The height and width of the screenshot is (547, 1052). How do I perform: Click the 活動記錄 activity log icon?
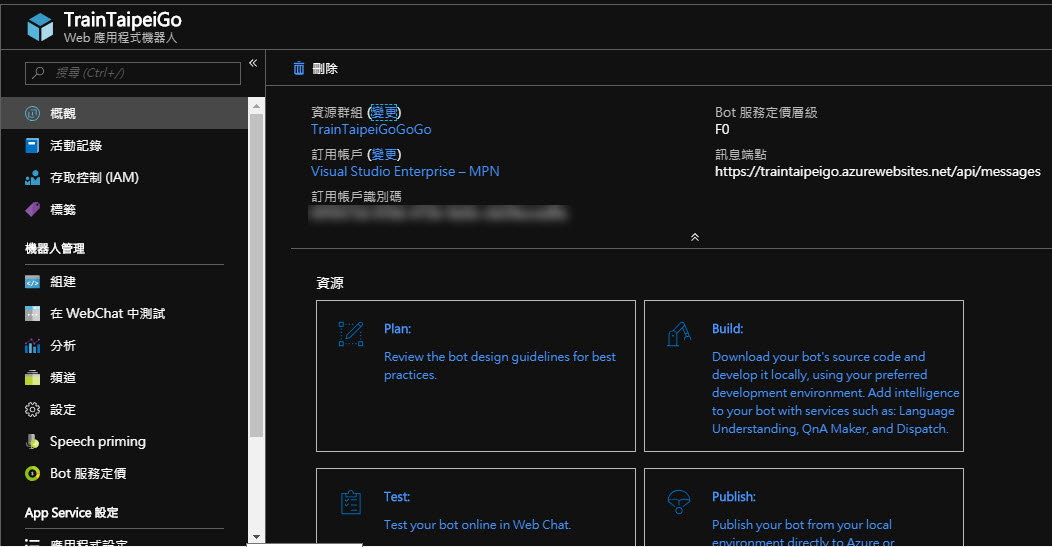pyautogui.click(x=32, y=145)
